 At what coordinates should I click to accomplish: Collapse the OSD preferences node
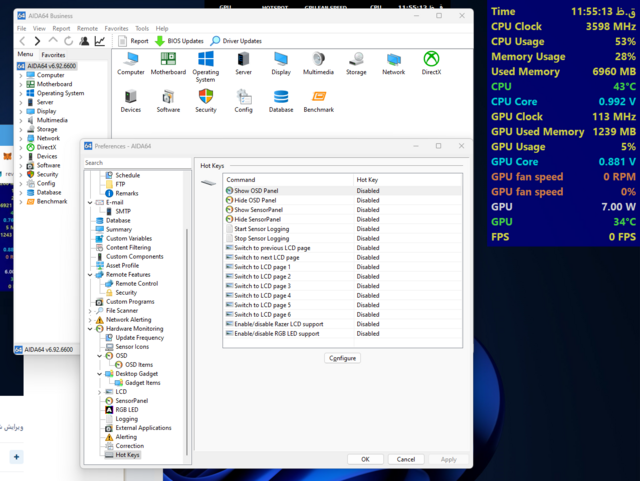pyautogui.click(x=99, y=356)
